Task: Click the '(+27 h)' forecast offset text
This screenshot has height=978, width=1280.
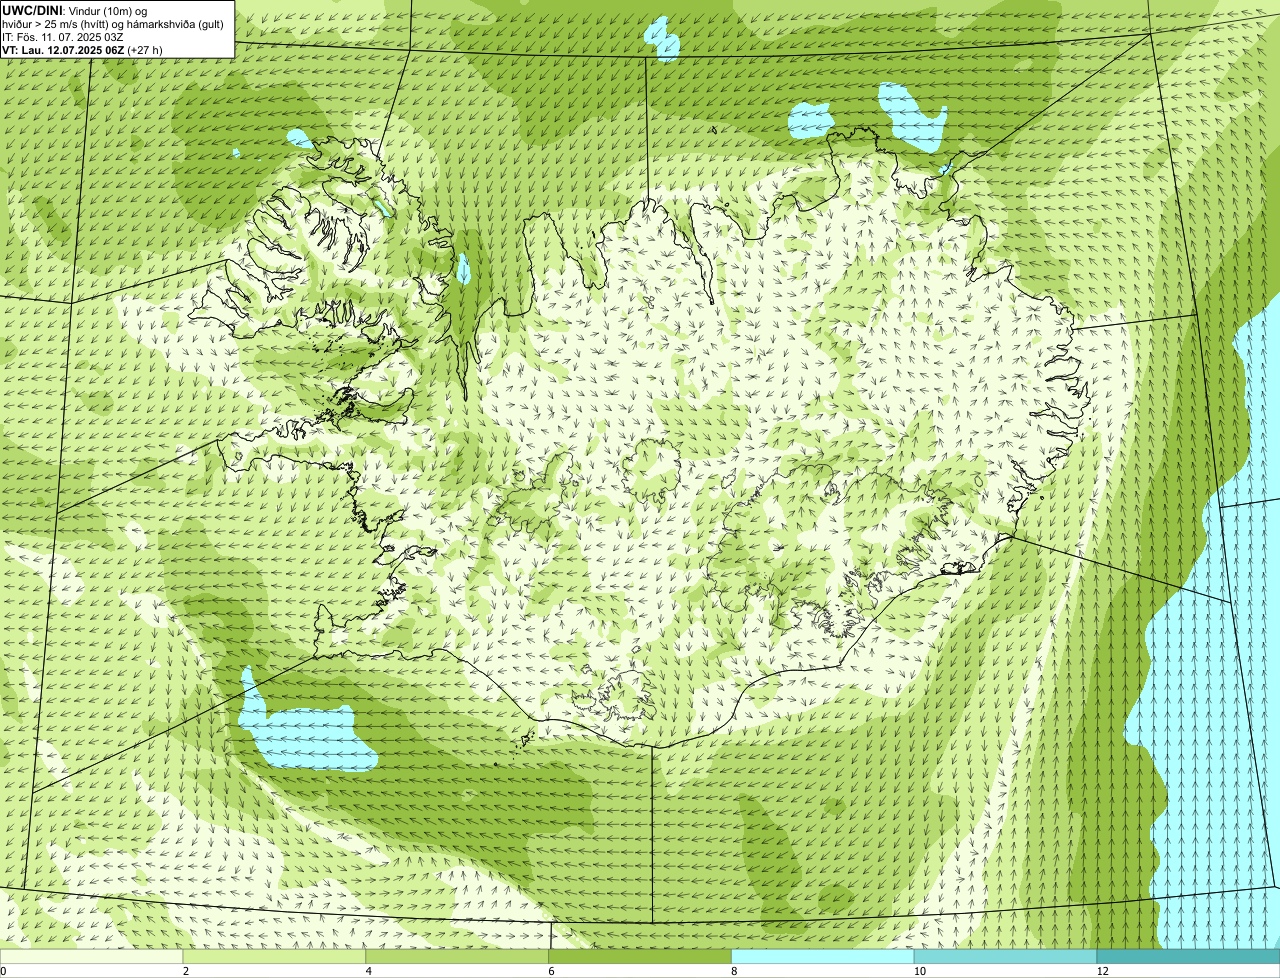Action: [145, 50]
